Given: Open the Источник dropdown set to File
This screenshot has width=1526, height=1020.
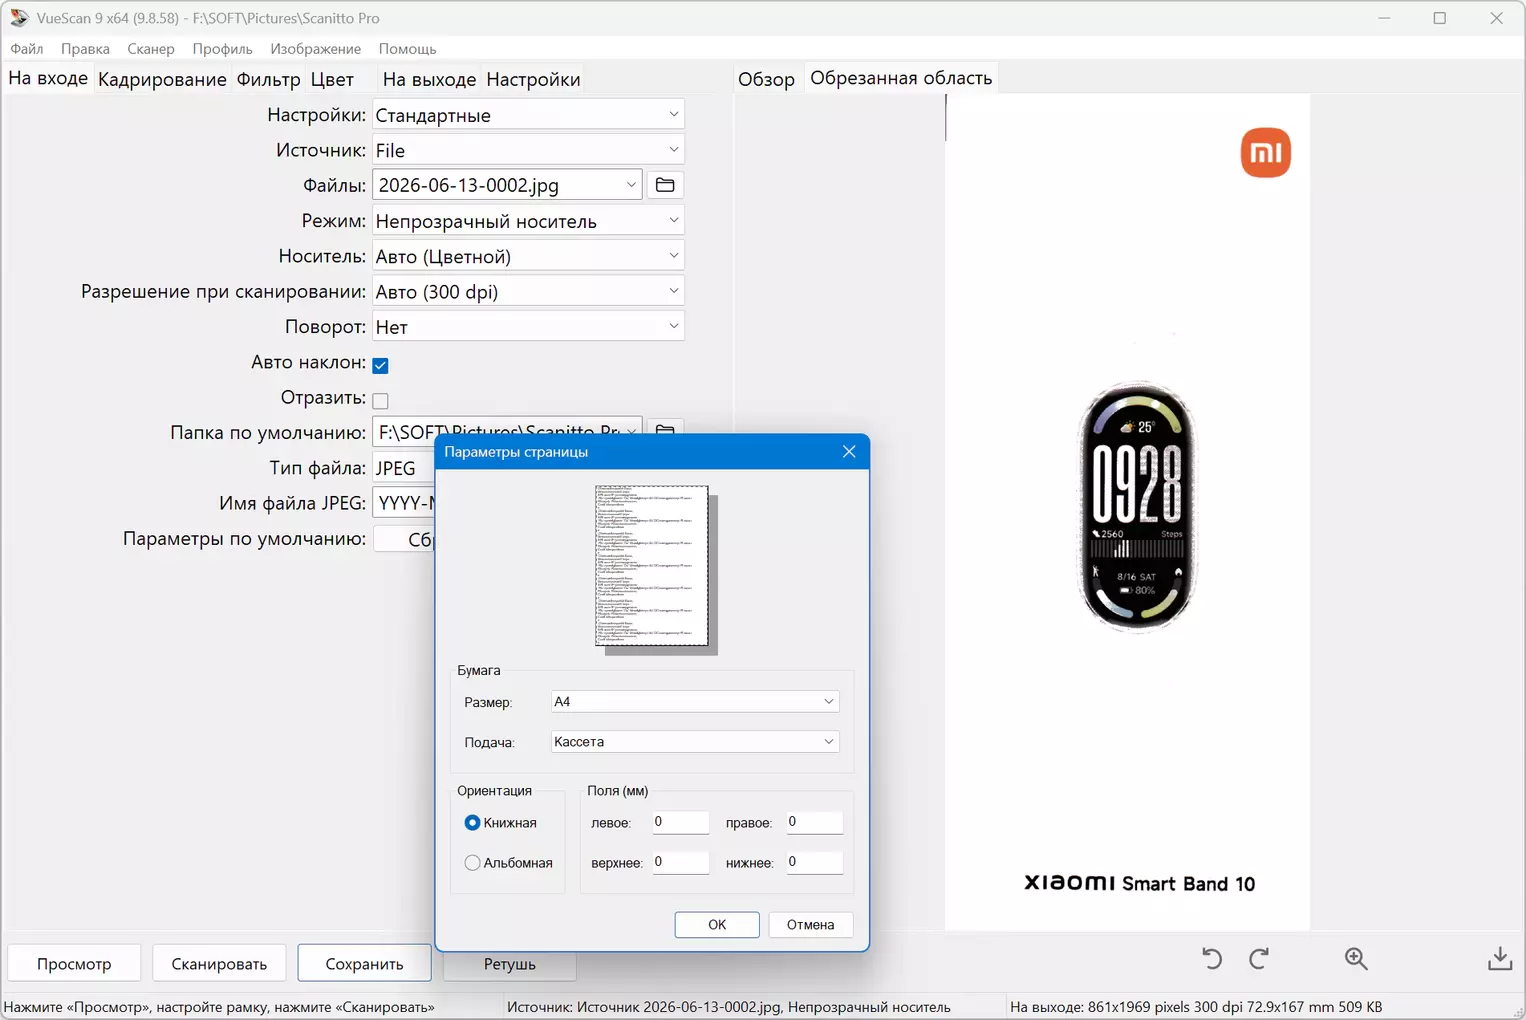Looking at the screenshot, I should tap(528, 150).
